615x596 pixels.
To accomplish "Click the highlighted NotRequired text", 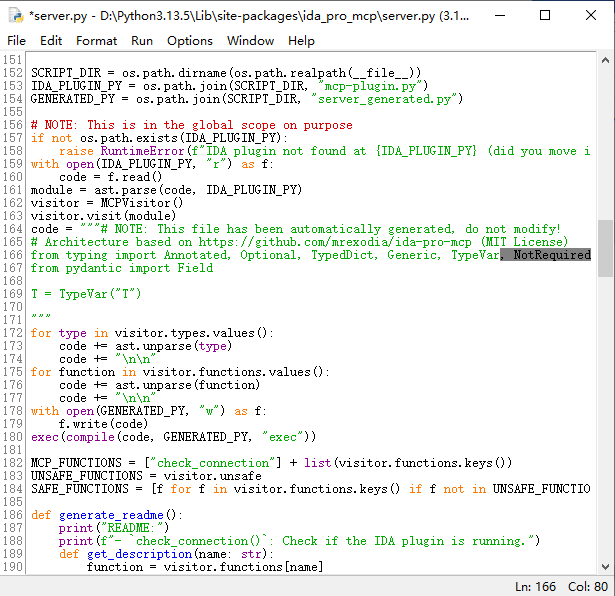I will 551,255.
